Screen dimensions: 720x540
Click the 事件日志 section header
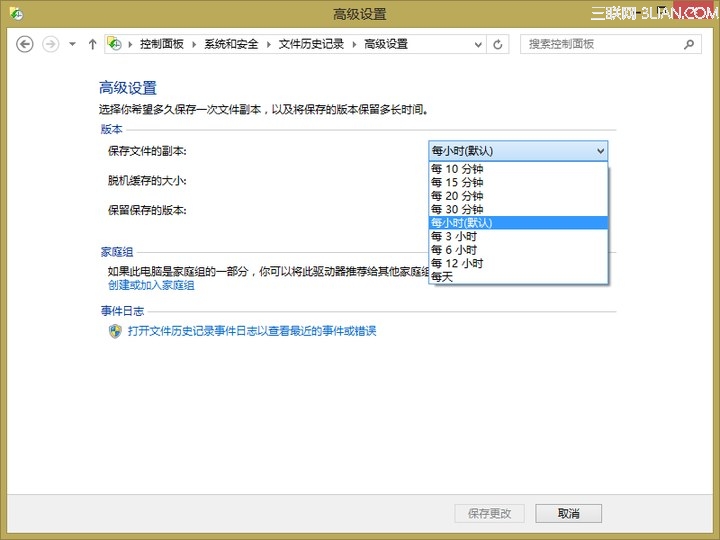[122, 311]
